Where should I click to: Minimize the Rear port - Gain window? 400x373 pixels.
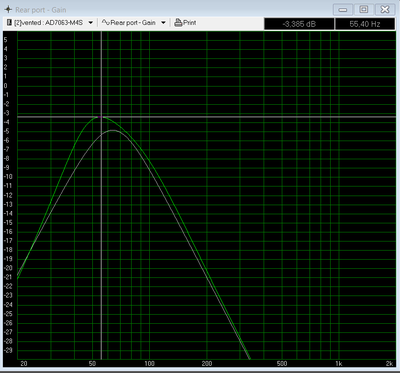(343, 9)
